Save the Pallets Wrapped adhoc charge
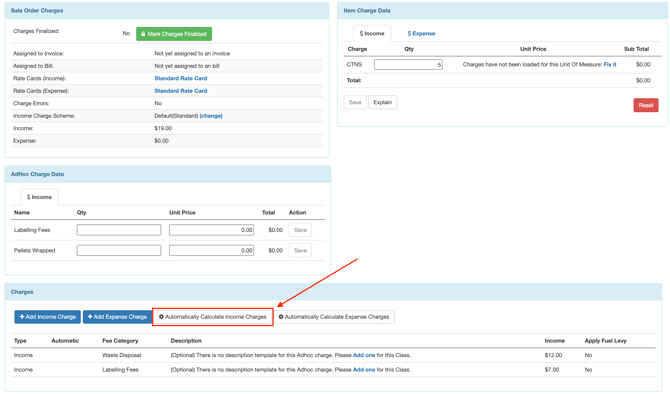The image size is (670, 394). pyautogui.click(x=300, y=250)
